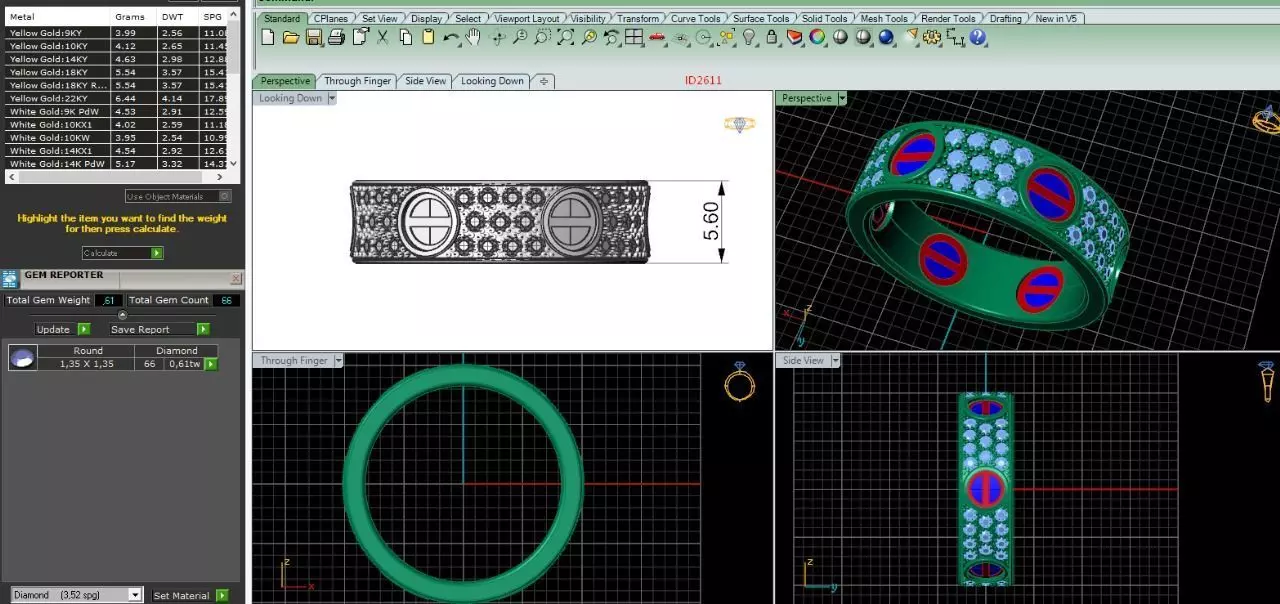Click the 5.60 dimension text
Screen dimensions: 1280x604
[x=712, y=221]
